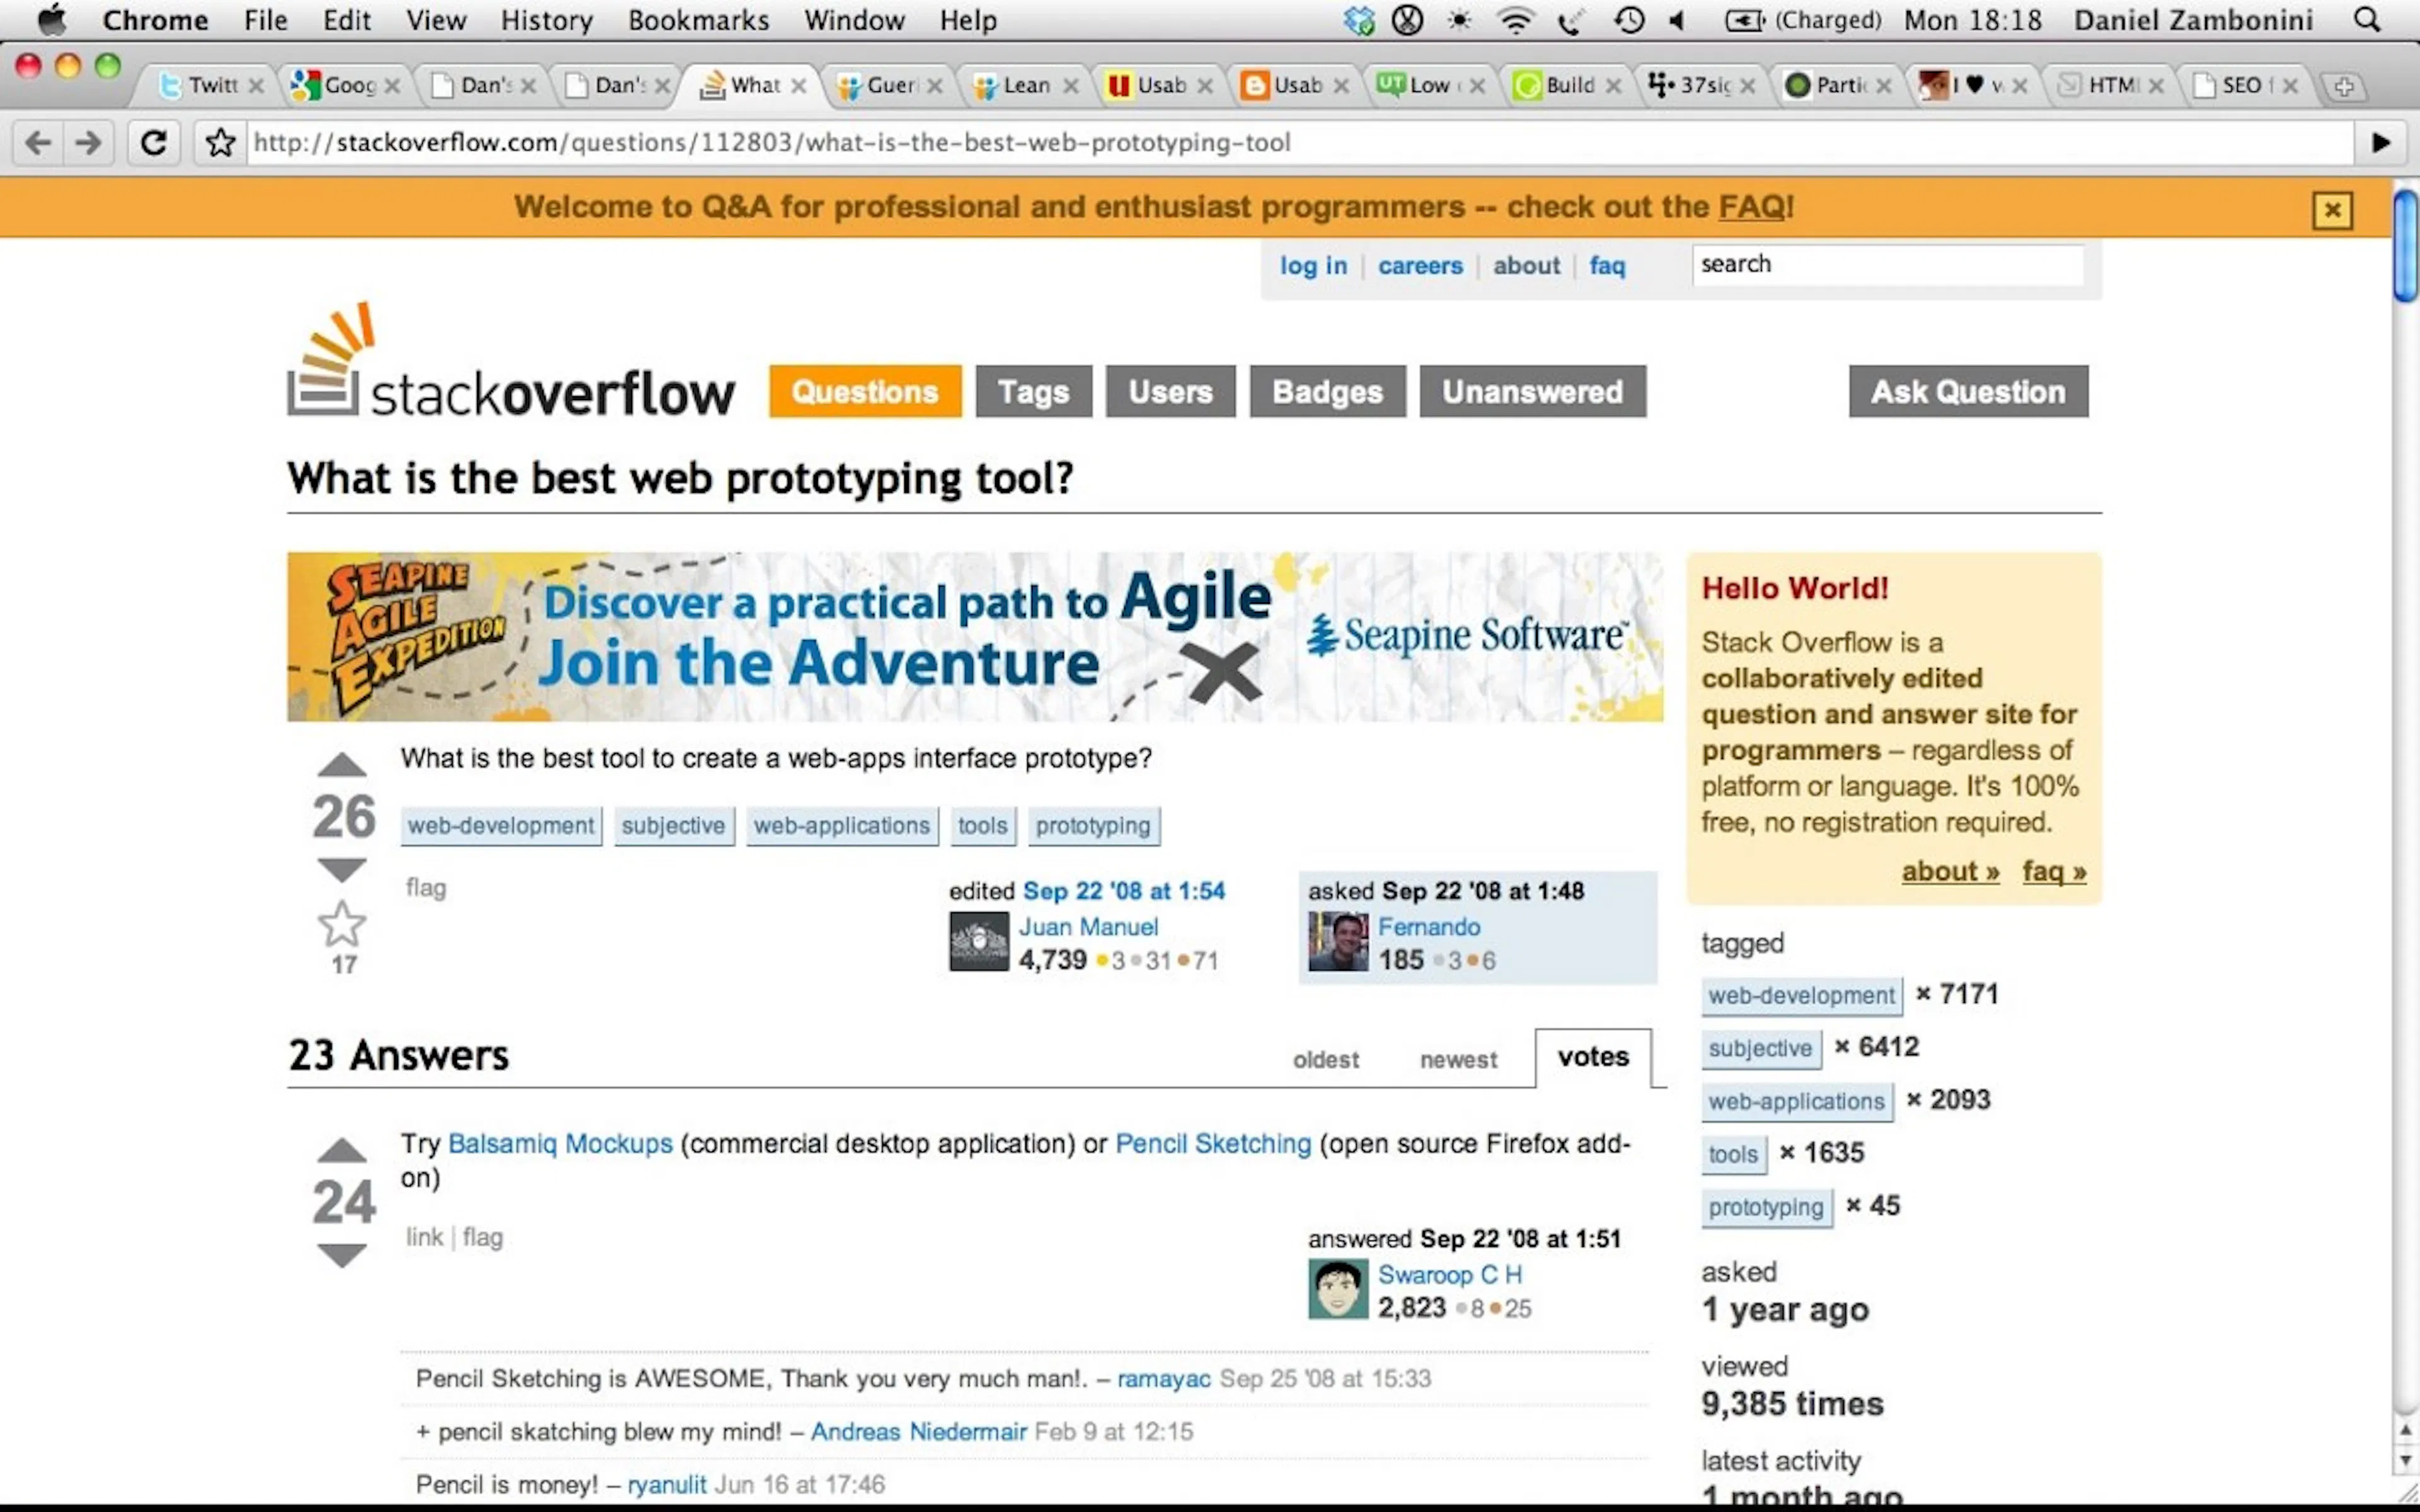Close the orange welcome banner
Screen dimensions: 2420x1512
(2332, 210)
